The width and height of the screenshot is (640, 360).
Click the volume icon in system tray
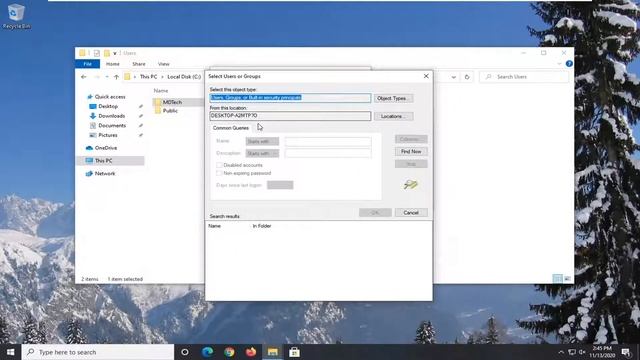coord(582,352)
